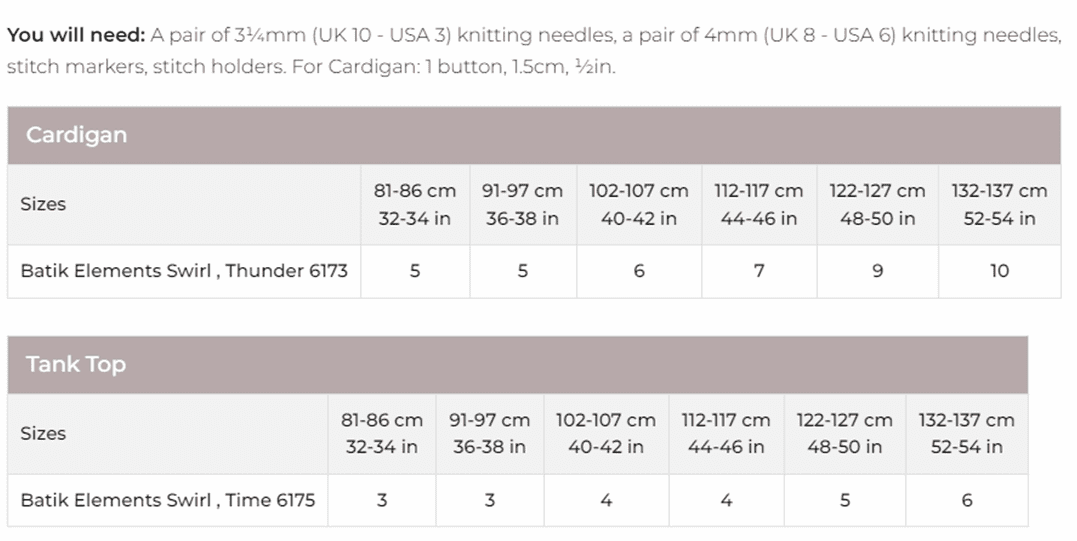
Task: Click the Time 6175 quantity cell showing 5
Action: (845, 500)
